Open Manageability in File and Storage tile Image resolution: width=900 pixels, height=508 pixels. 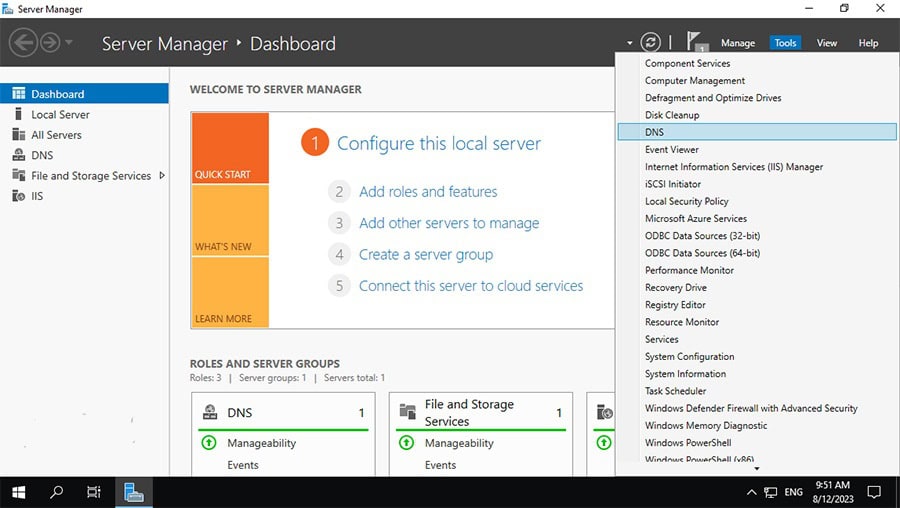pyautogui.click(x=459, y=443)
